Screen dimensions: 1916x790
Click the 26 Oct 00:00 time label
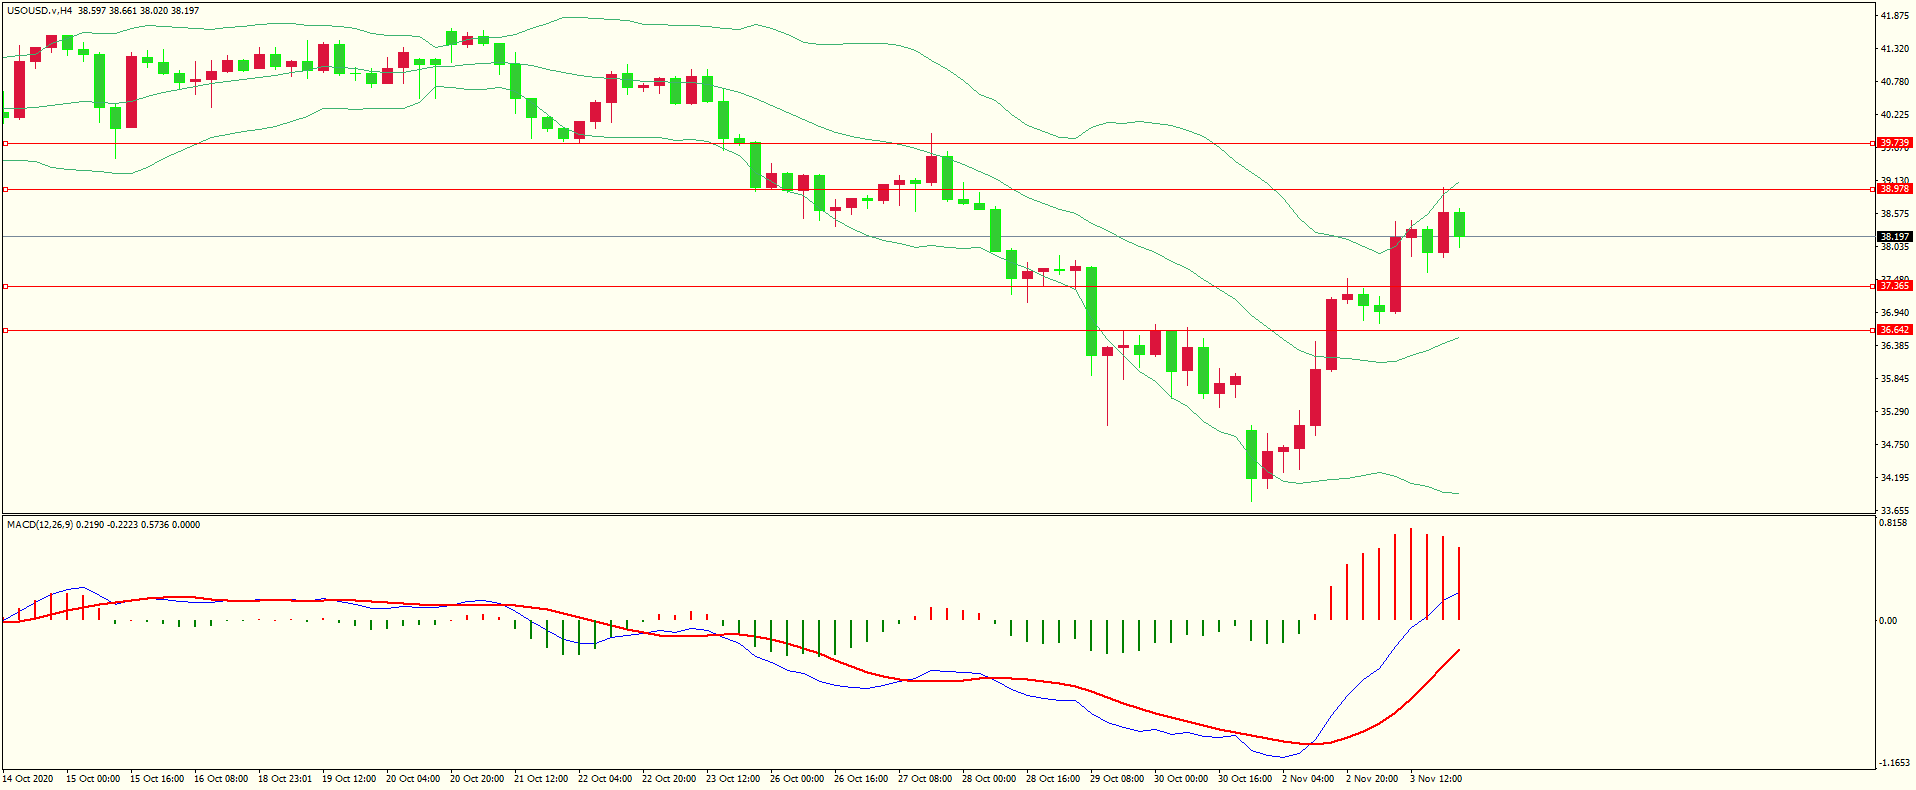coord(797,779)
